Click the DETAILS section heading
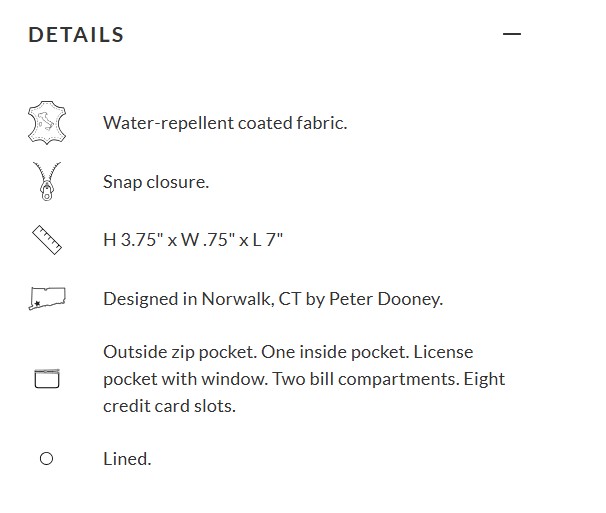The width and height of the screenshot is (606, 513). 76,35
